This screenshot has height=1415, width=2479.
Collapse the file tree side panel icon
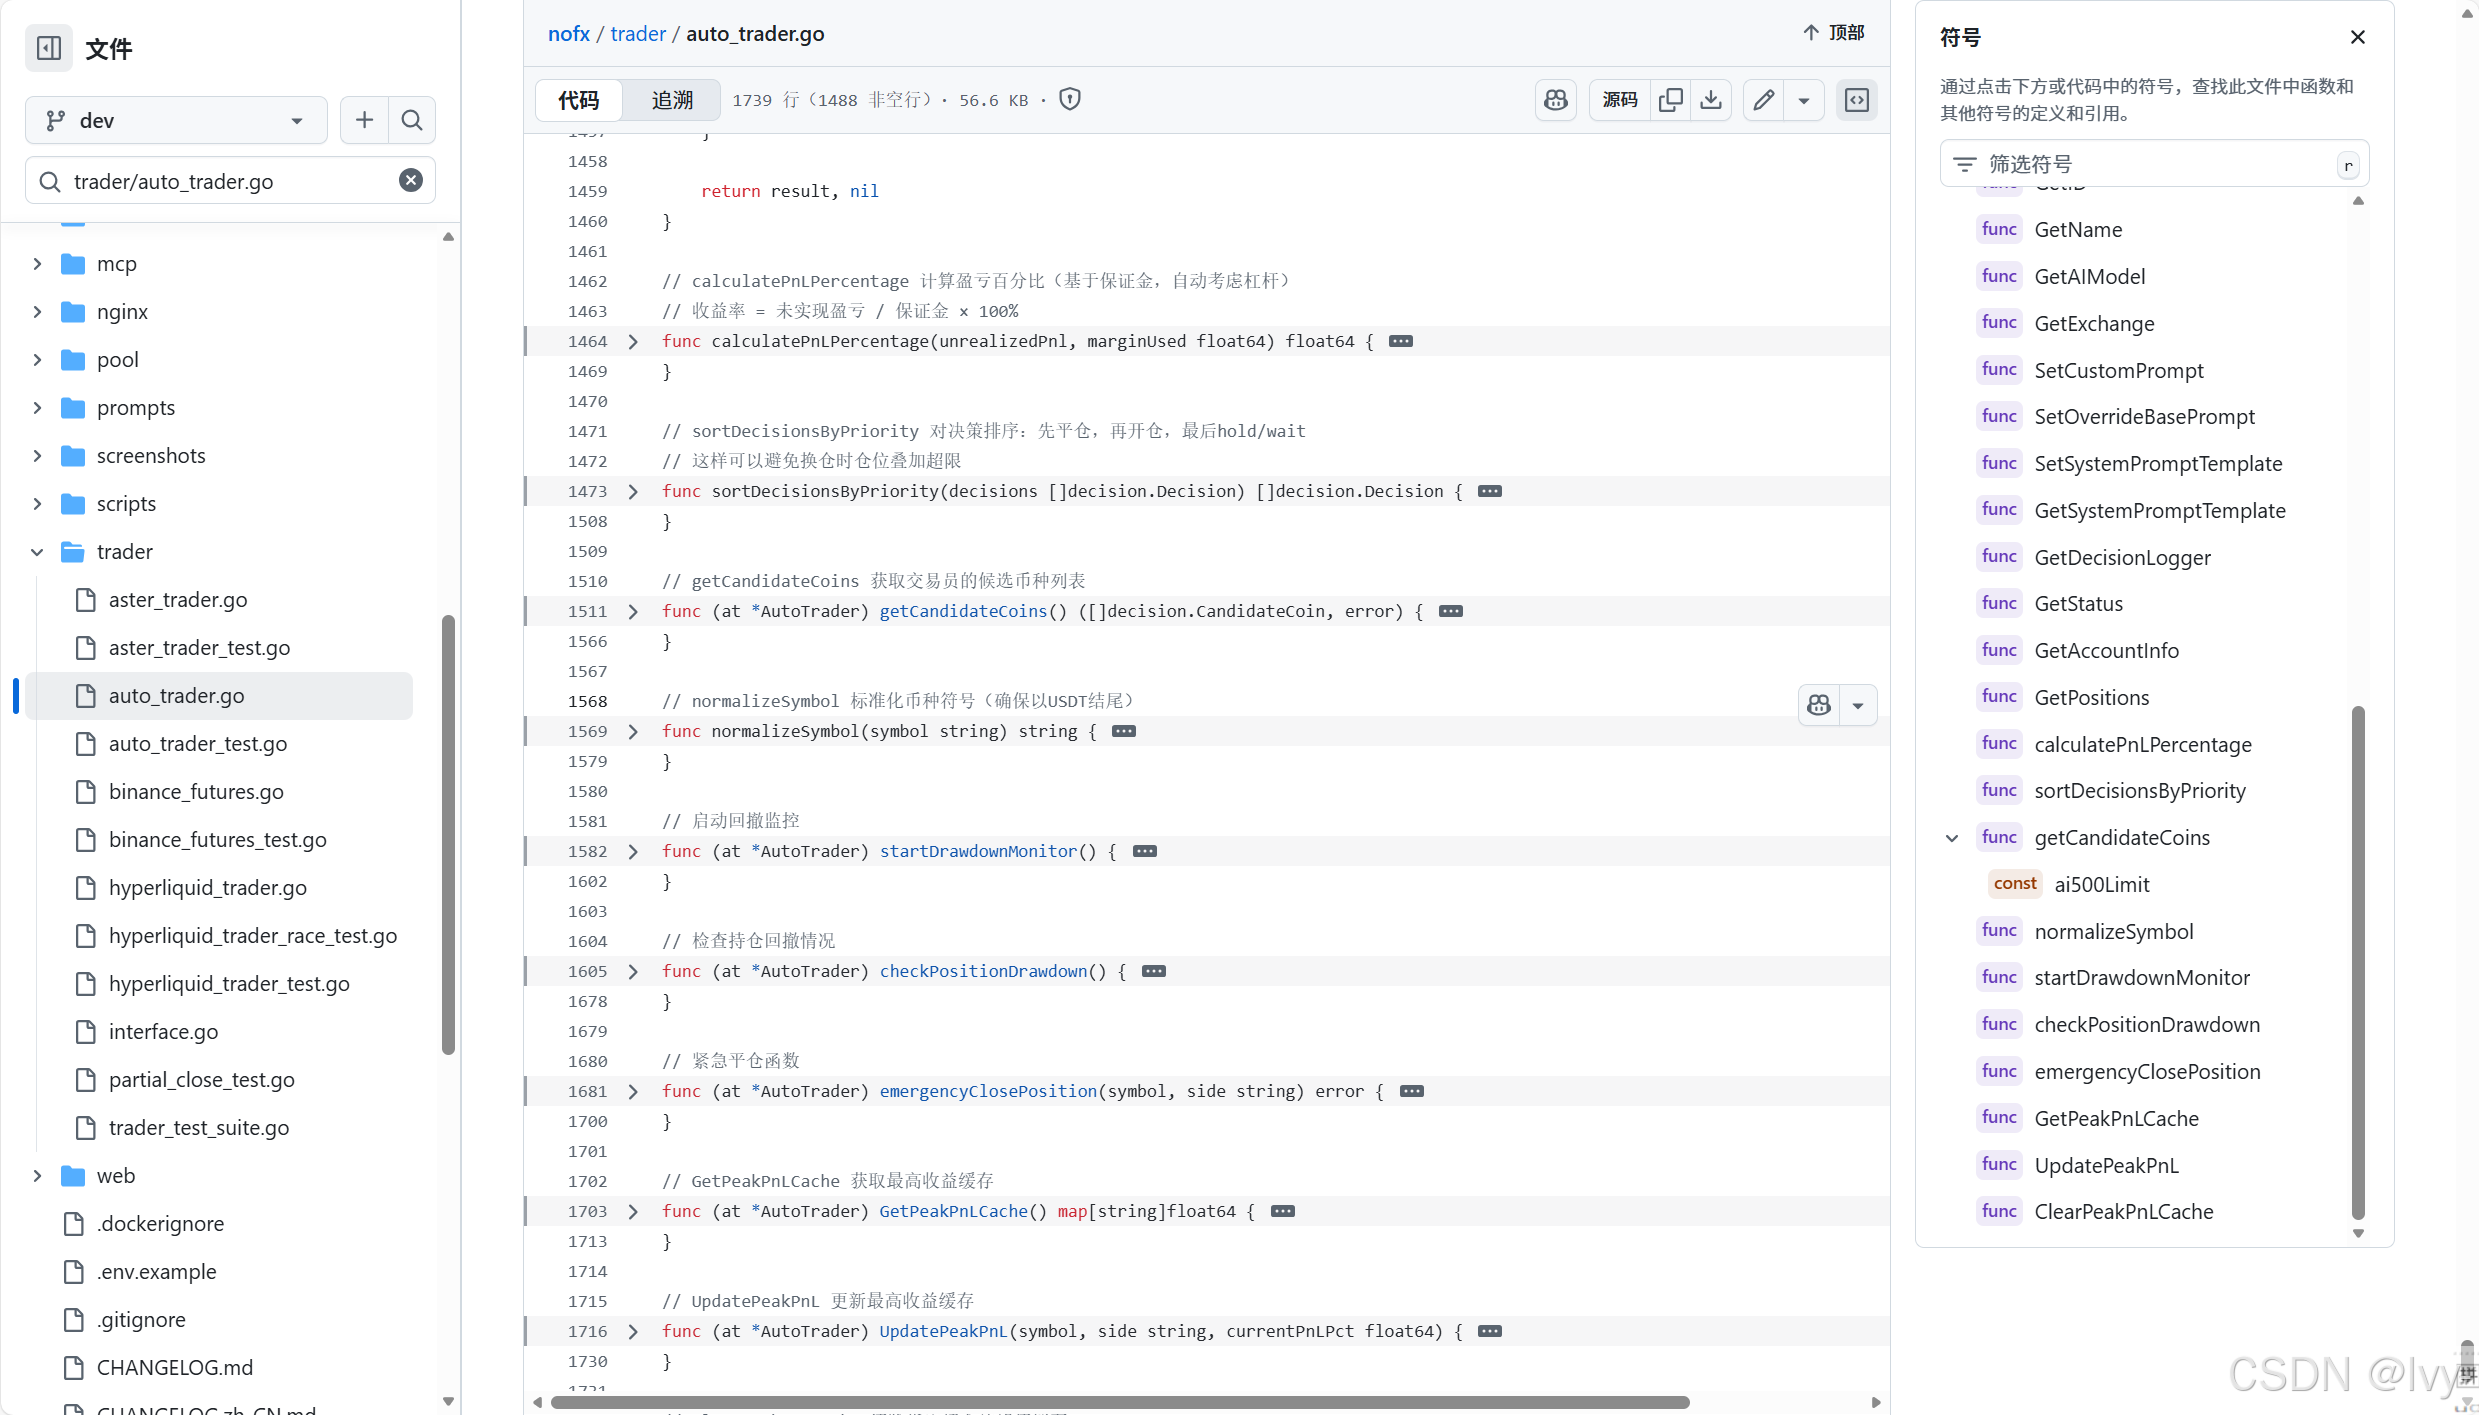point(48,48)
